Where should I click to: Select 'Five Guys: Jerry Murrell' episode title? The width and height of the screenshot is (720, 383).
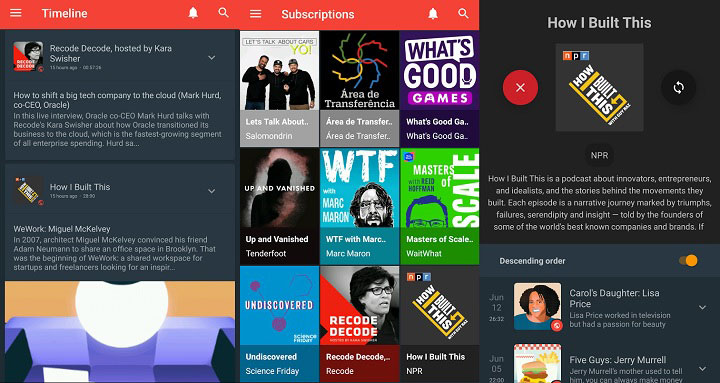tap(618, 360)
